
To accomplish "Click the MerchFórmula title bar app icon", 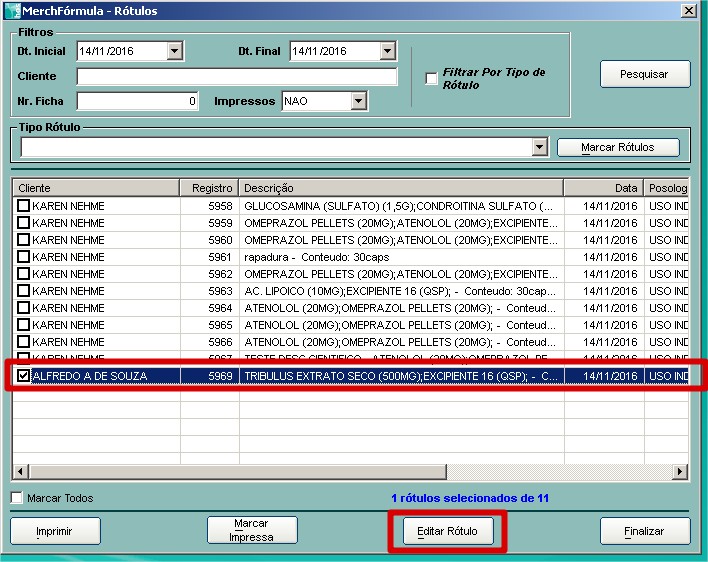I will [x=11, y=11].
